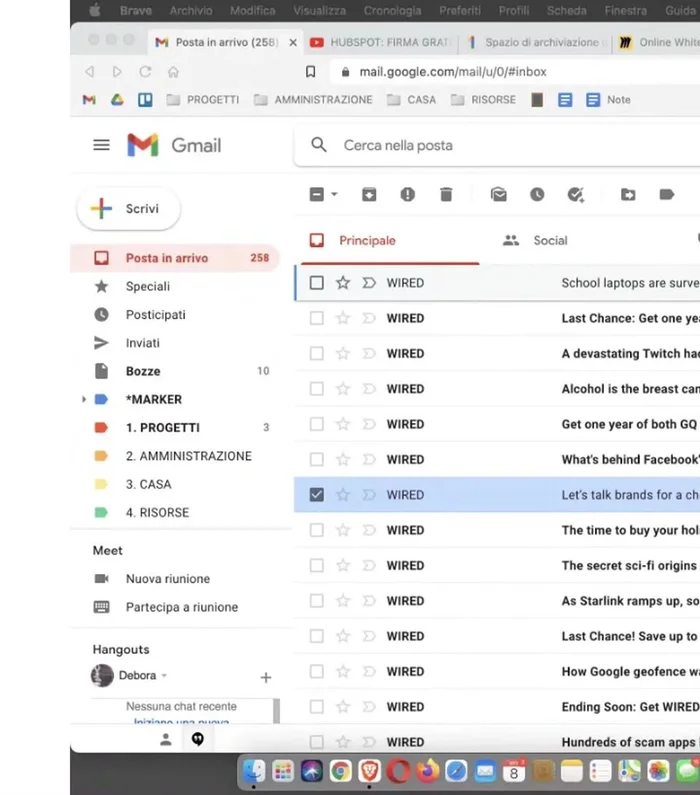Report spam using the exclamation icon
The height and width of the screenshot is (795, 700).
408,194
